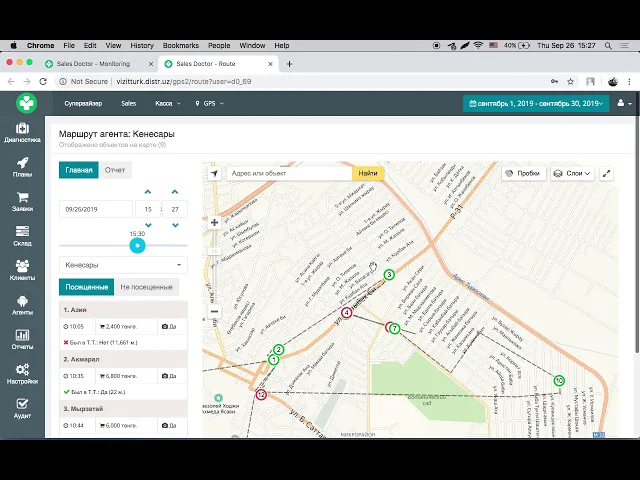
Task: Open the Слои layers dropdown
Action: [x=572, y=173]
